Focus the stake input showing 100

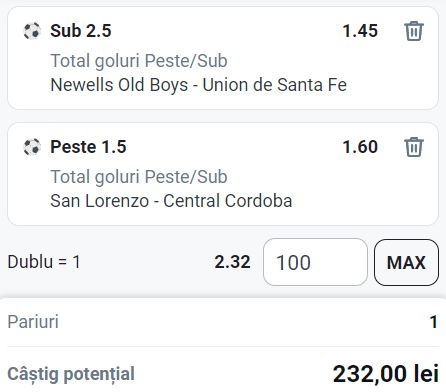315,262
